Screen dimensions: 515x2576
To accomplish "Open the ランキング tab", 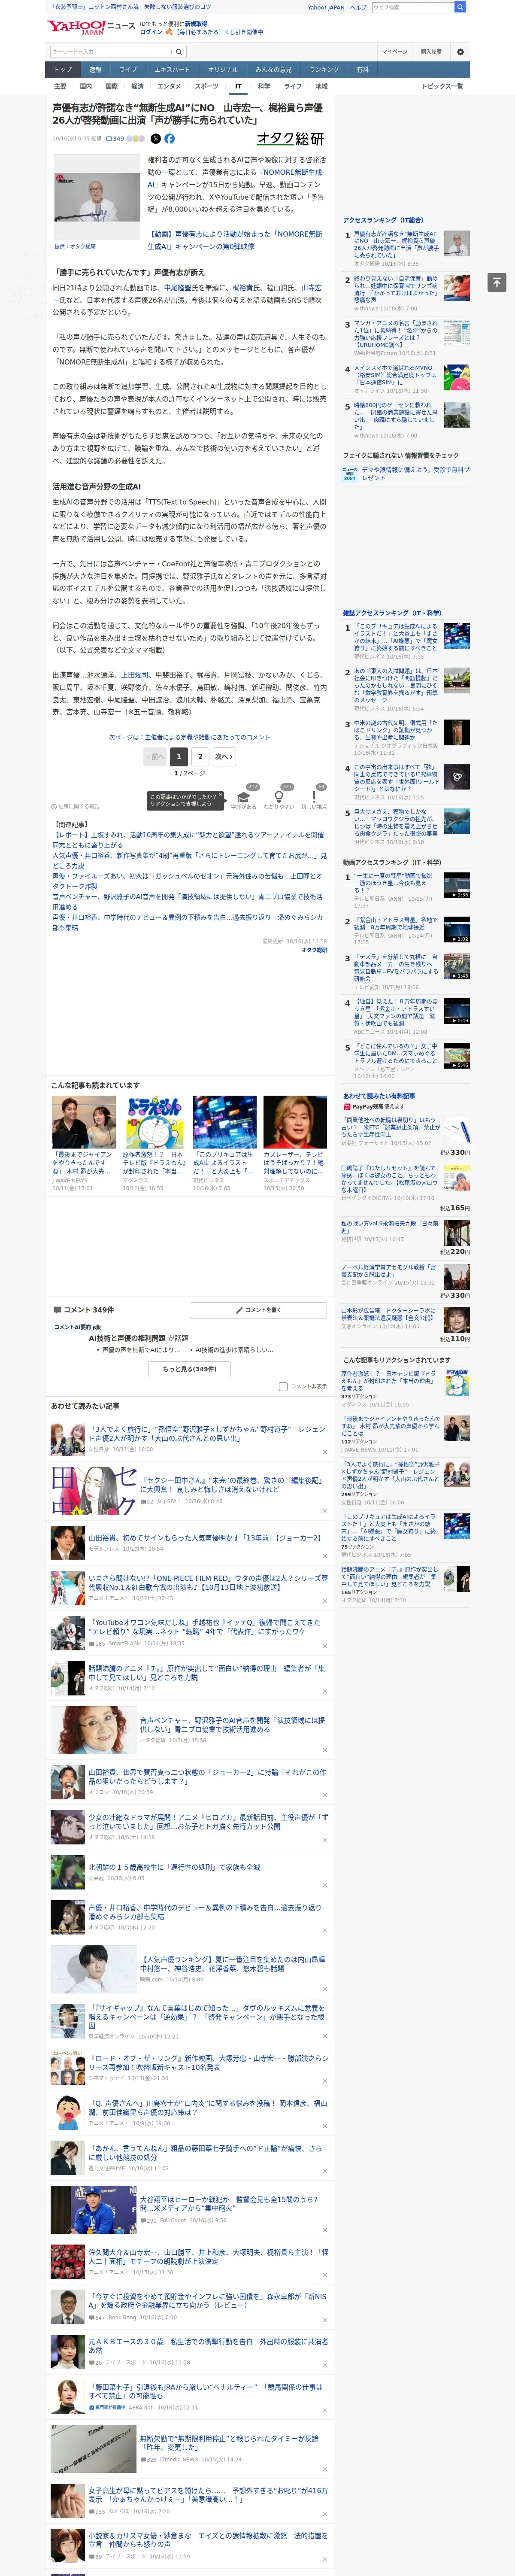I will click(323, 70).
